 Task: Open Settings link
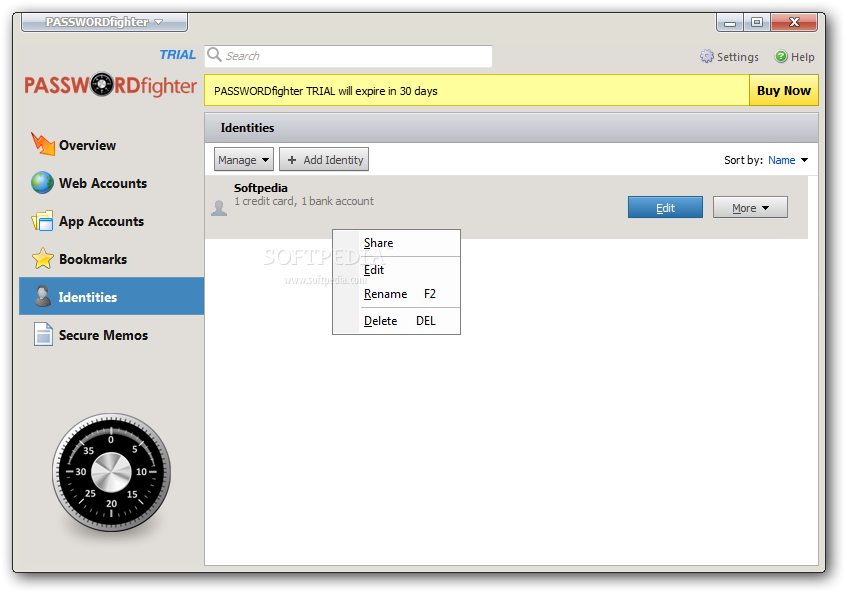click(x=729, y=57)
